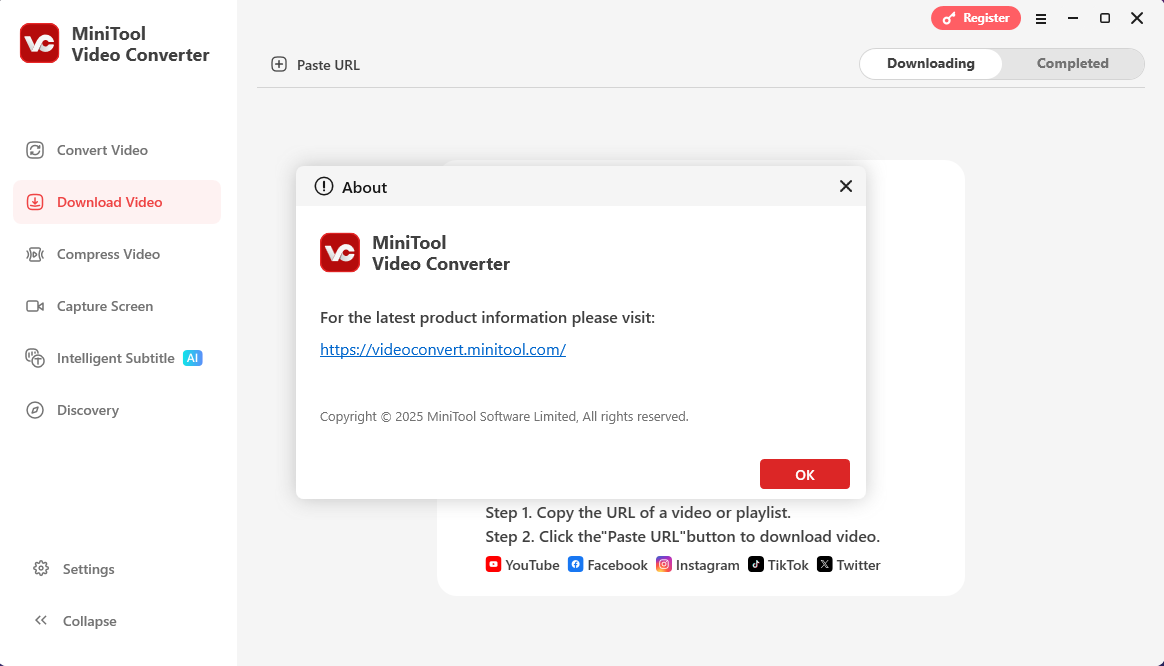Click the TikTok label text
Screen dimensions: 1164x666
pyautogui.click(x=788, y=565)
